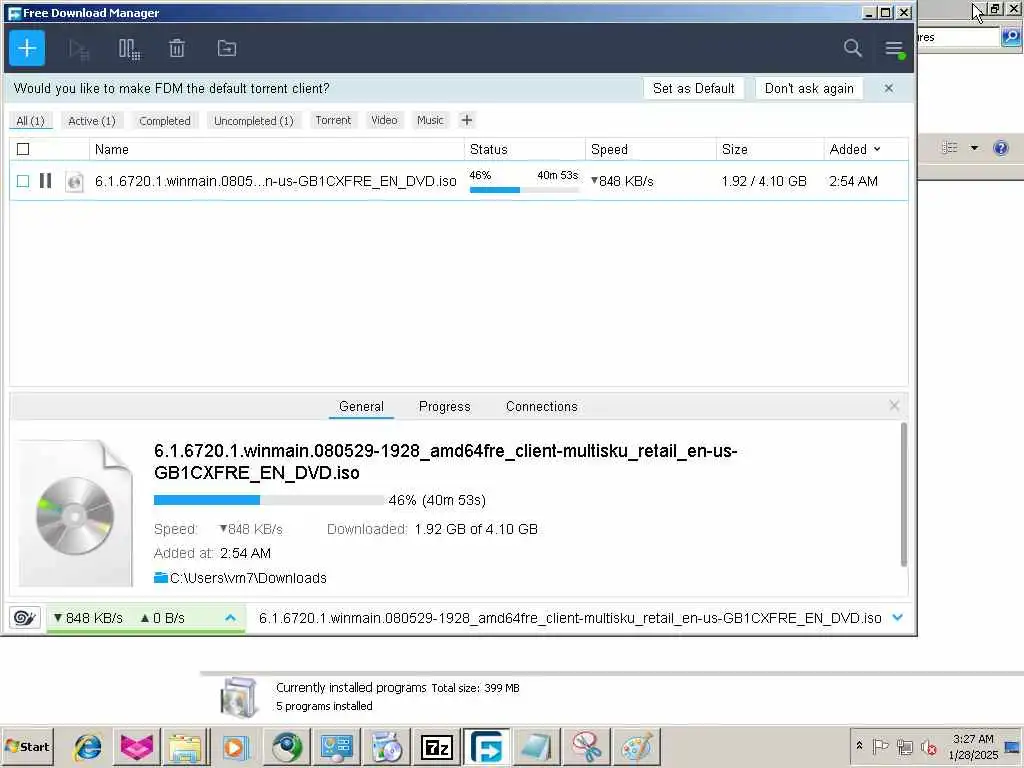1024x768 pixels.
Task: Open Windows Explorer from taskbar
Action: [185, 746]
